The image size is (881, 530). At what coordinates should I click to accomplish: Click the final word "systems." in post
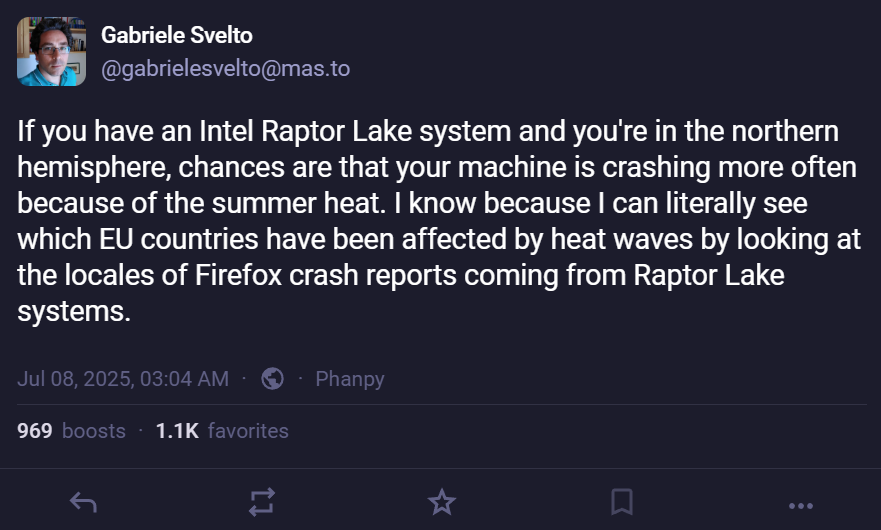pos(74,311)
